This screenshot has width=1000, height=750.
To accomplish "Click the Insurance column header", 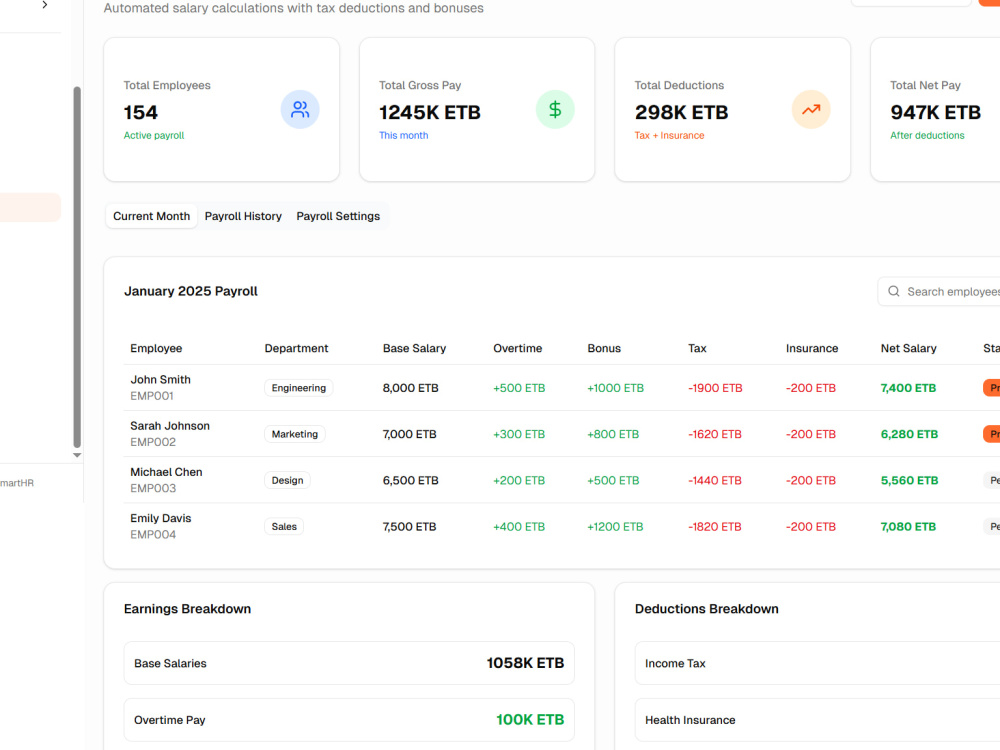I will click(812, 348).
